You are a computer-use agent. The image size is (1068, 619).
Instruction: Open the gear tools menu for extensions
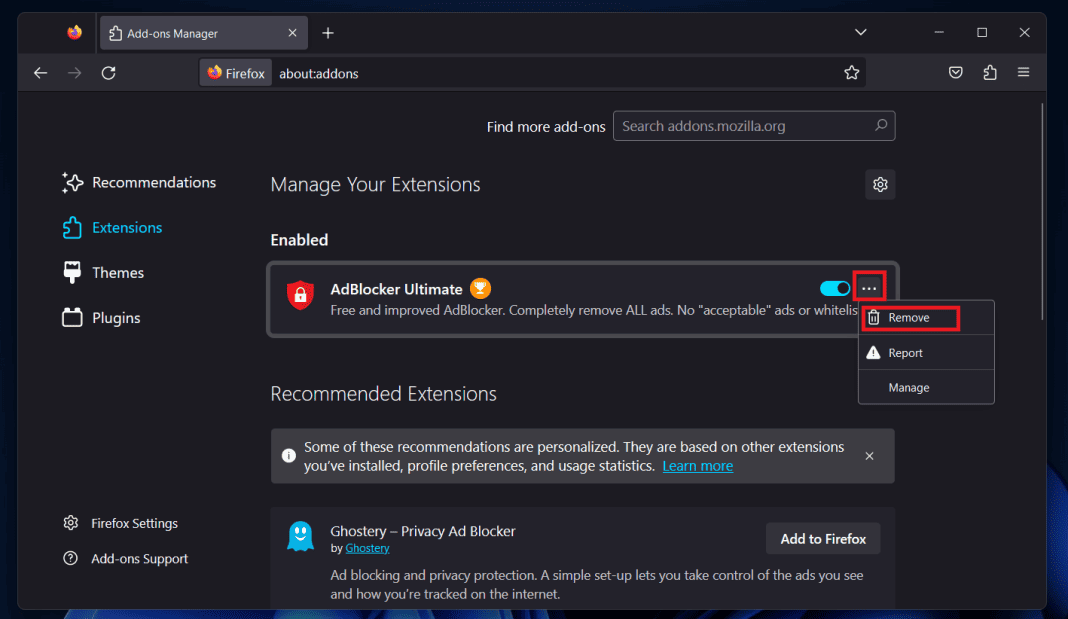tap(880, 185)
